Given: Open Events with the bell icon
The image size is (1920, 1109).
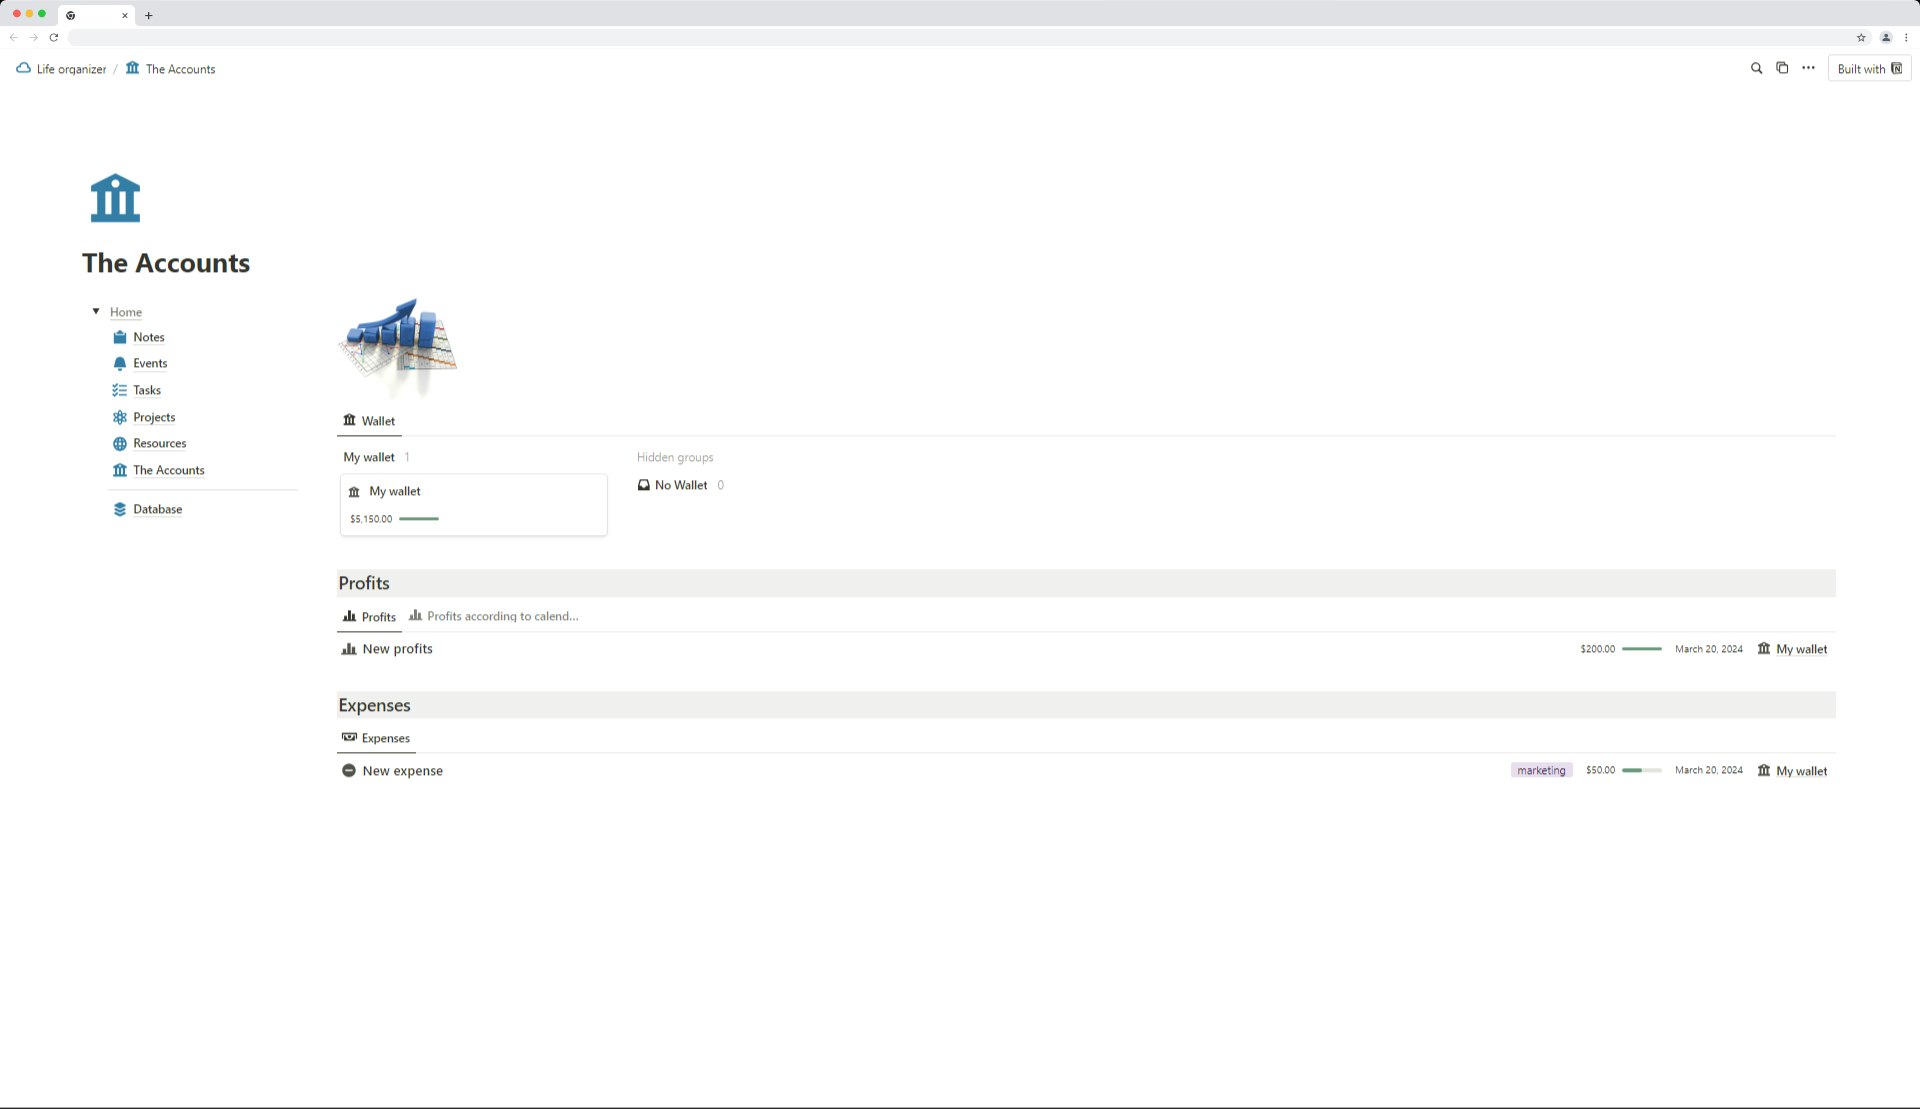Looking at the screenshot, I should 149,363.
